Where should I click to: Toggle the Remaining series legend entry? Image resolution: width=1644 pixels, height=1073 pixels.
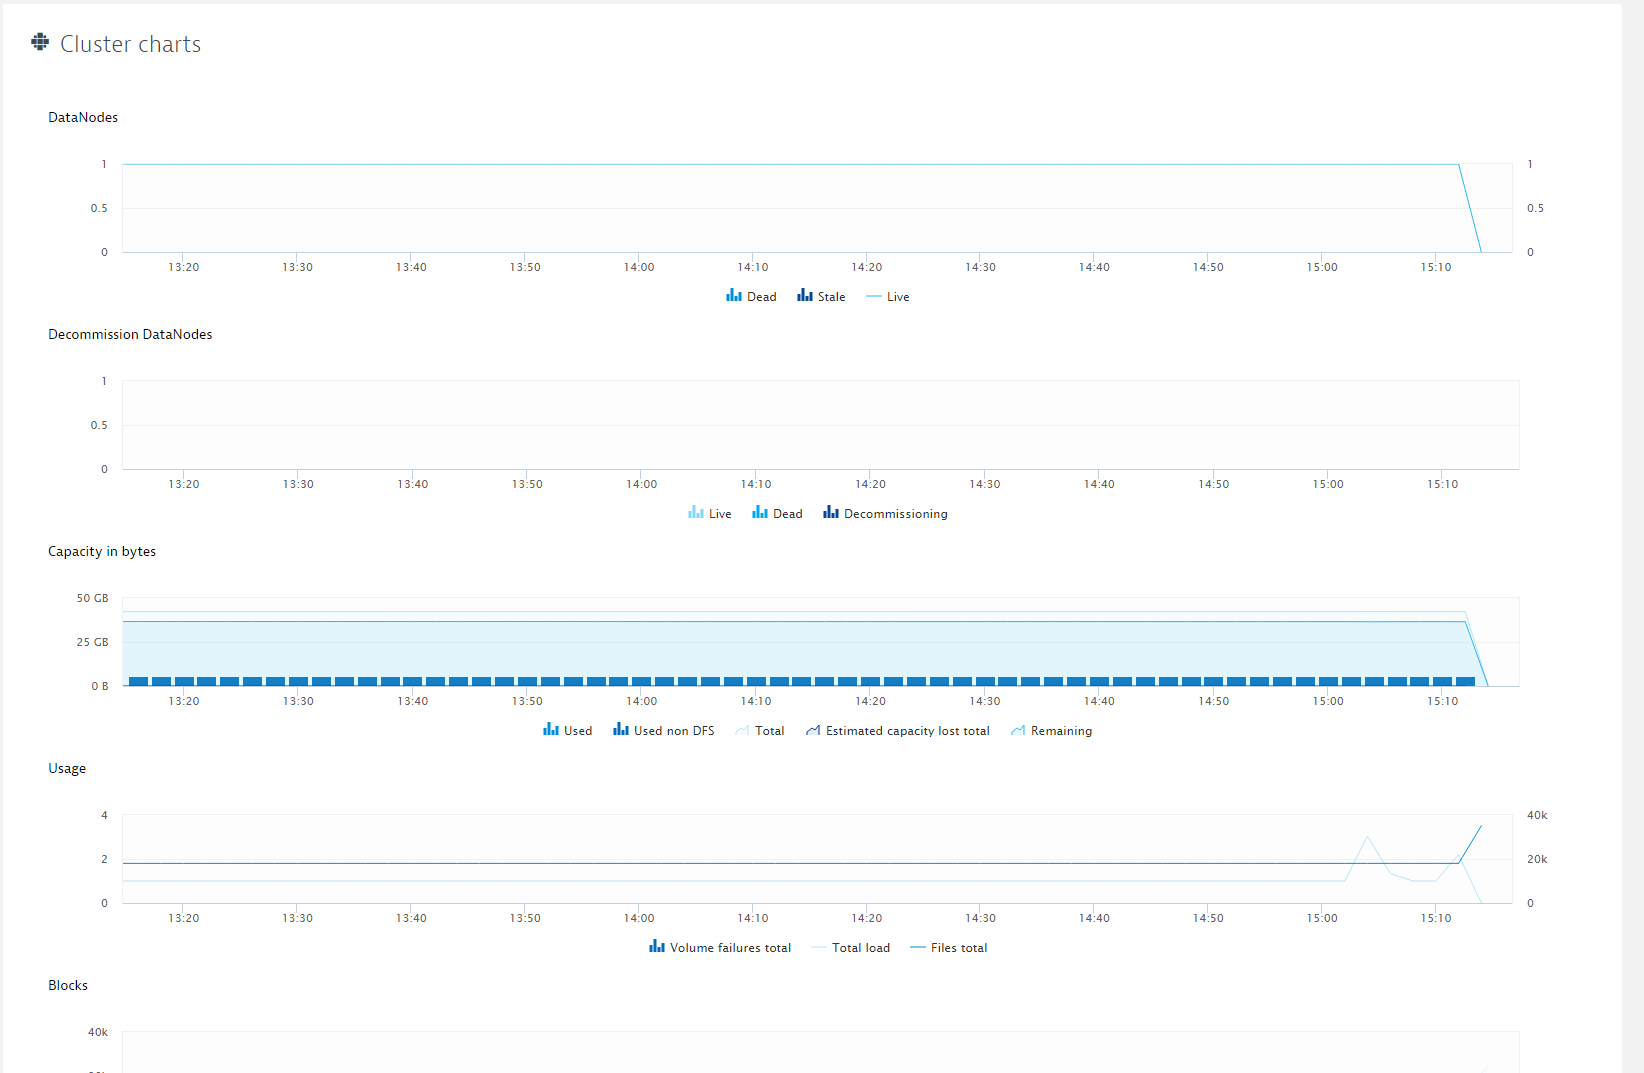(1051, 731)
